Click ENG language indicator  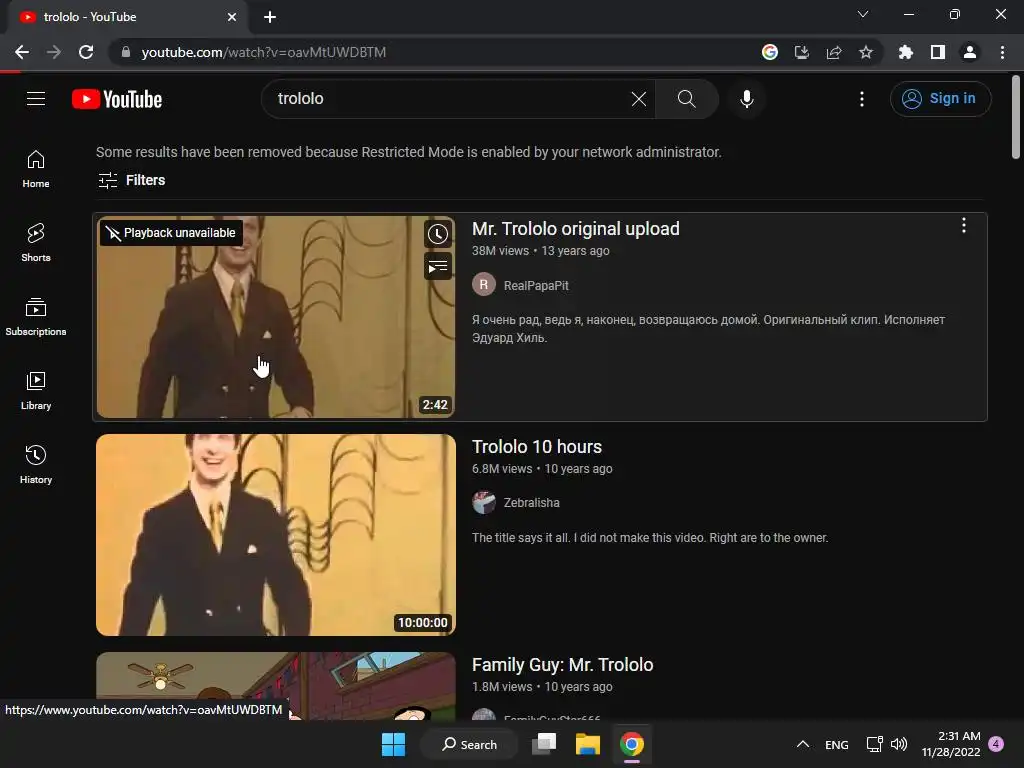pos(837,744)
